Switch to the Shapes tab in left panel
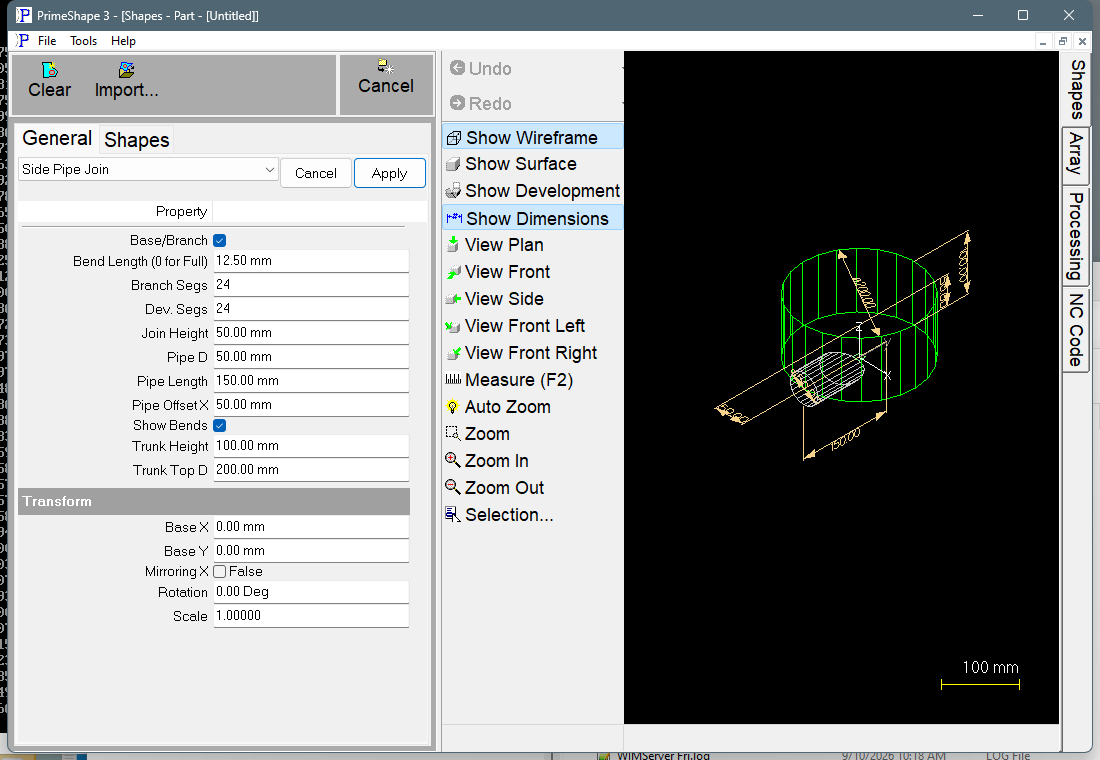This screenshot has height=760, width=1100. click(x=137, y=140)
